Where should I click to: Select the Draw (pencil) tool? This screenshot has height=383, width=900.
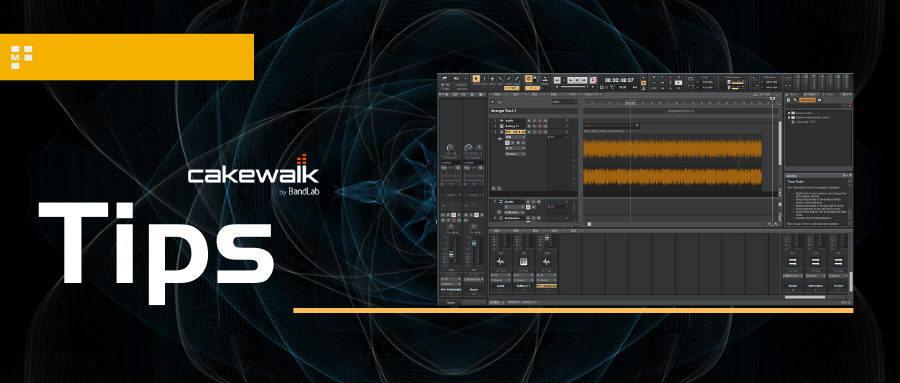pos(509,79)
